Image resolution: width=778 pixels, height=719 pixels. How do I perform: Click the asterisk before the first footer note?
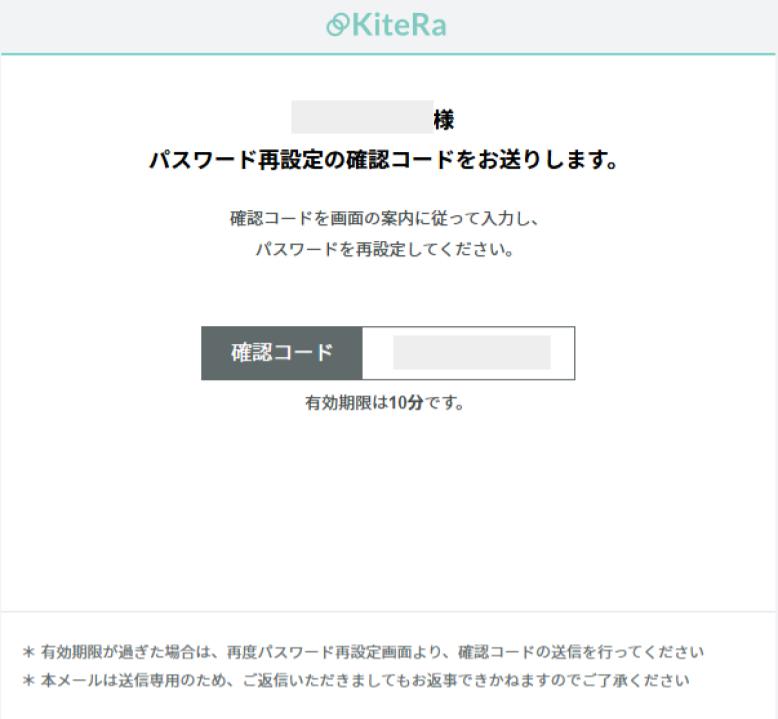[x=29, y=653]
